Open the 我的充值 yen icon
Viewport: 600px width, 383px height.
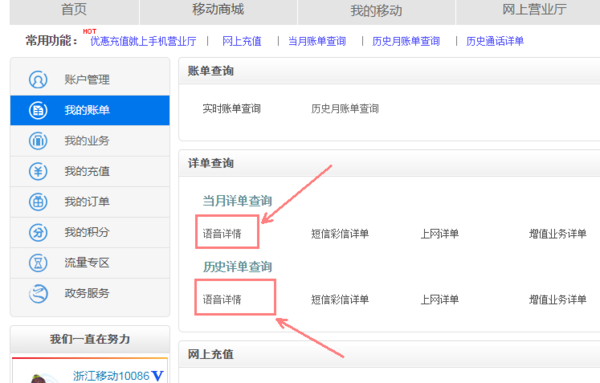(x=38, y=171)
